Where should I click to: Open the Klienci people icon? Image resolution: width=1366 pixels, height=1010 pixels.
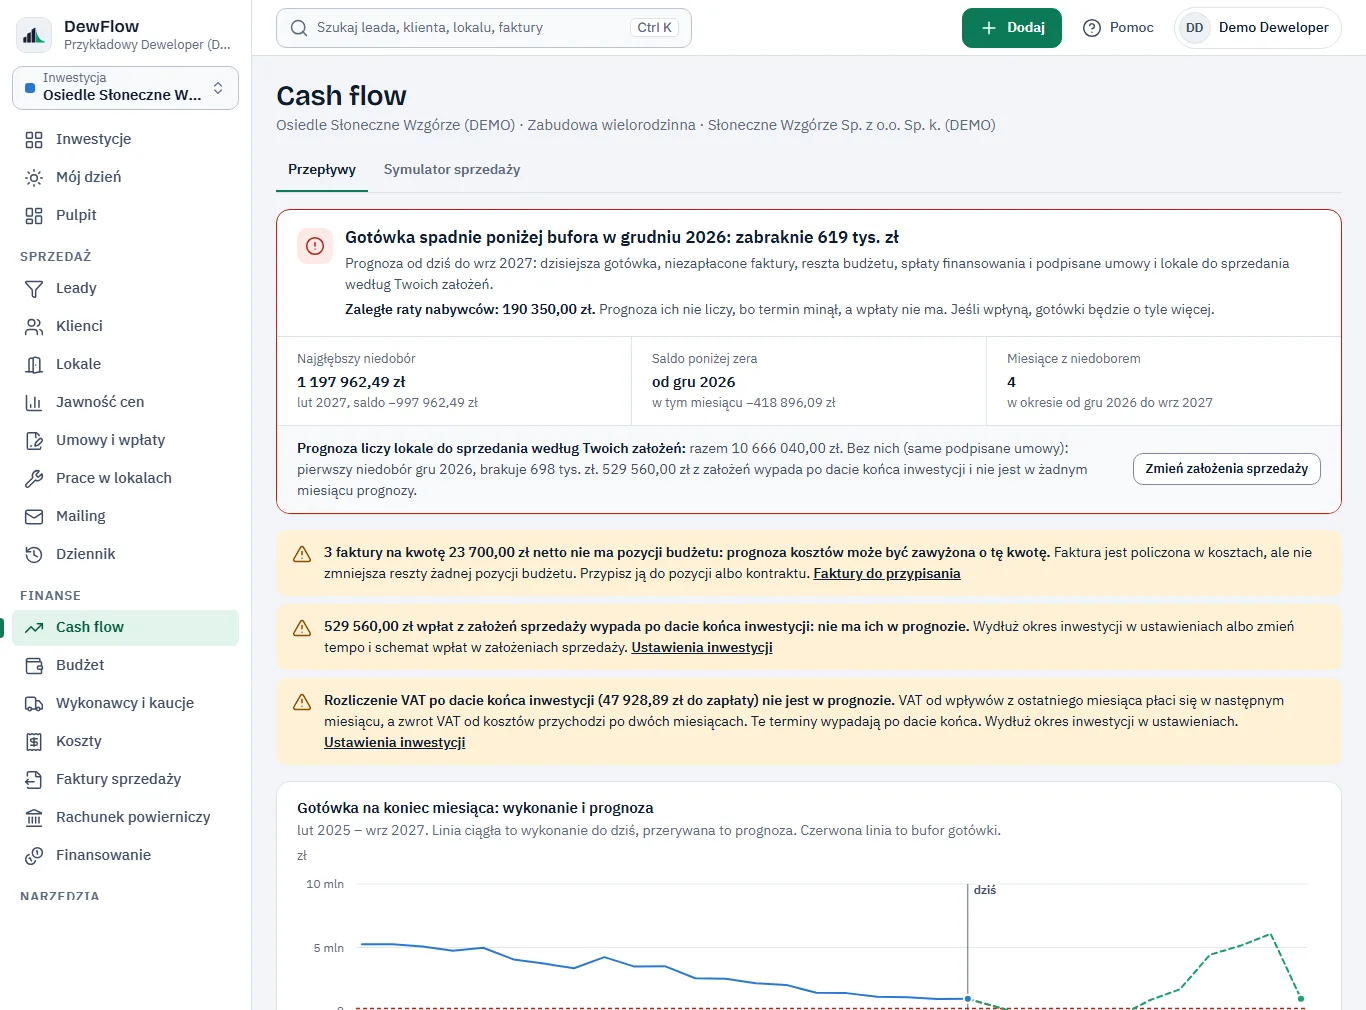tap(34, 326)
